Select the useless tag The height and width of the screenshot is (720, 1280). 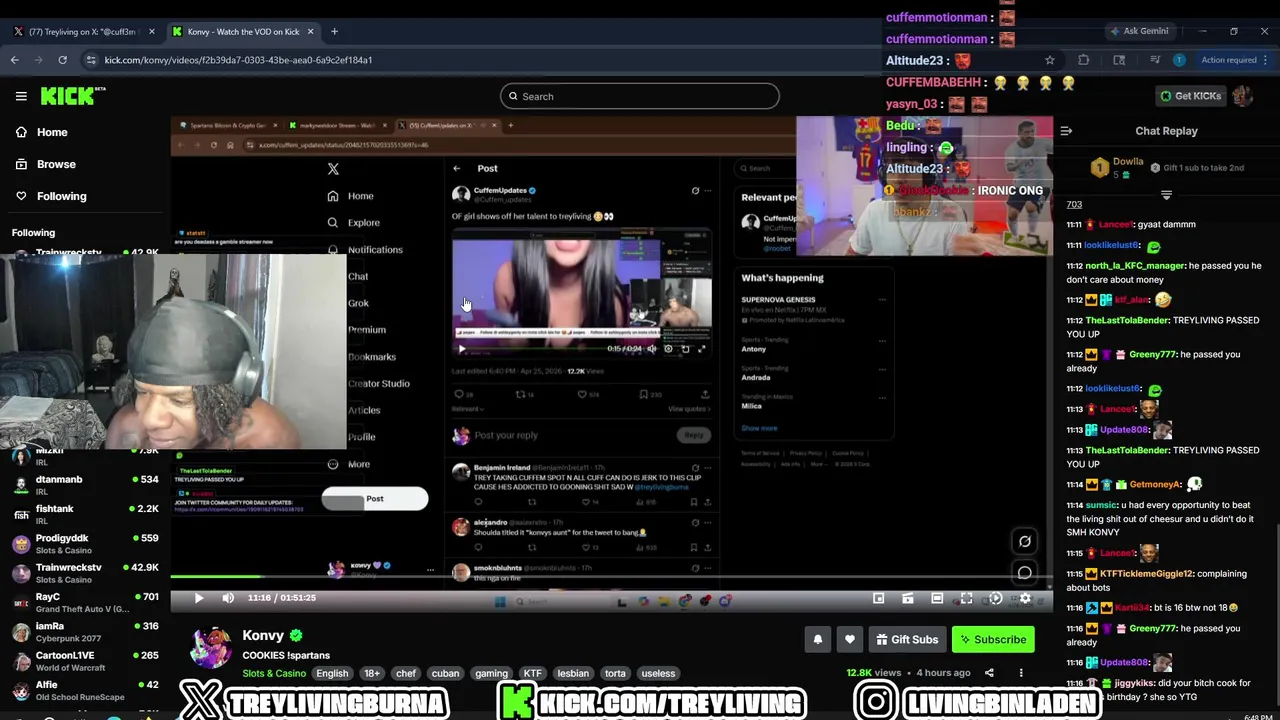(x=658, y=673)
